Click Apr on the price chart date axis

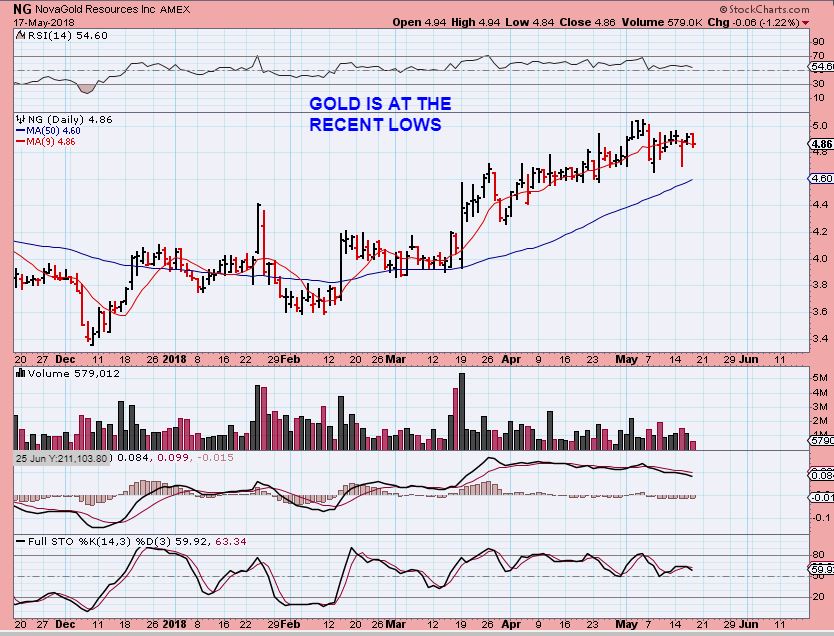pyautogui.click(x=511, y=359)
